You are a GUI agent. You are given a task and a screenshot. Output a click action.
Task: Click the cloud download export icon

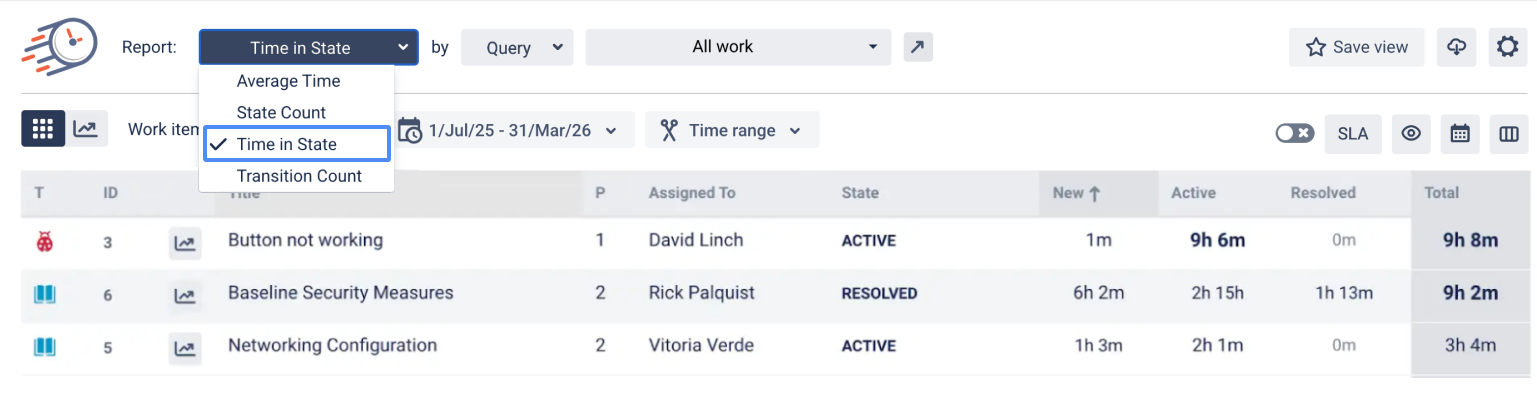coord(1457,47)
